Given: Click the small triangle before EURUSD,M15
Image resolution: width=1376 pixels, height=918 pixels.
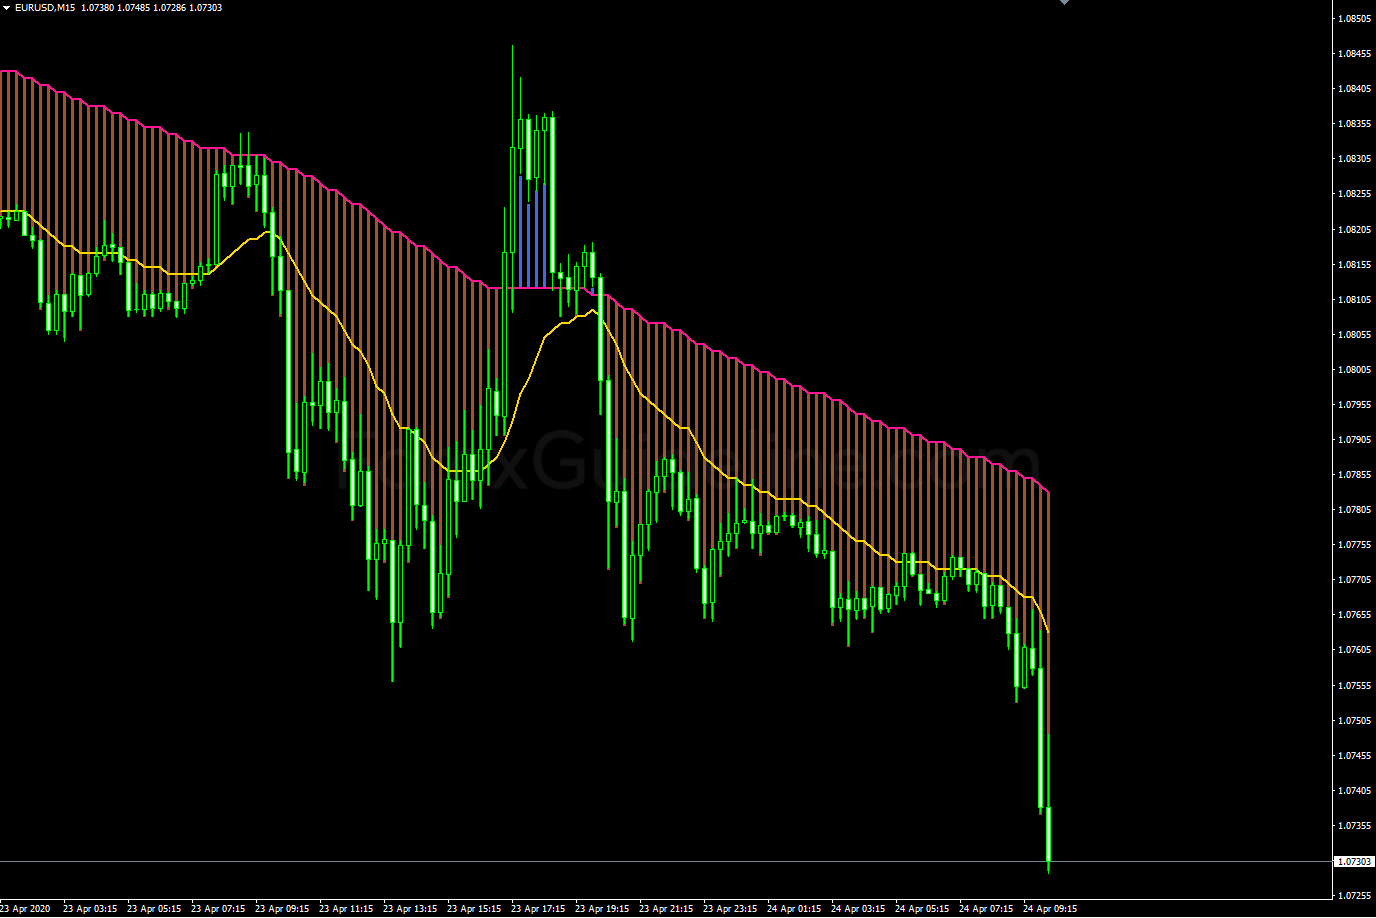Looking at the screenshot, I should pos(6,8).
